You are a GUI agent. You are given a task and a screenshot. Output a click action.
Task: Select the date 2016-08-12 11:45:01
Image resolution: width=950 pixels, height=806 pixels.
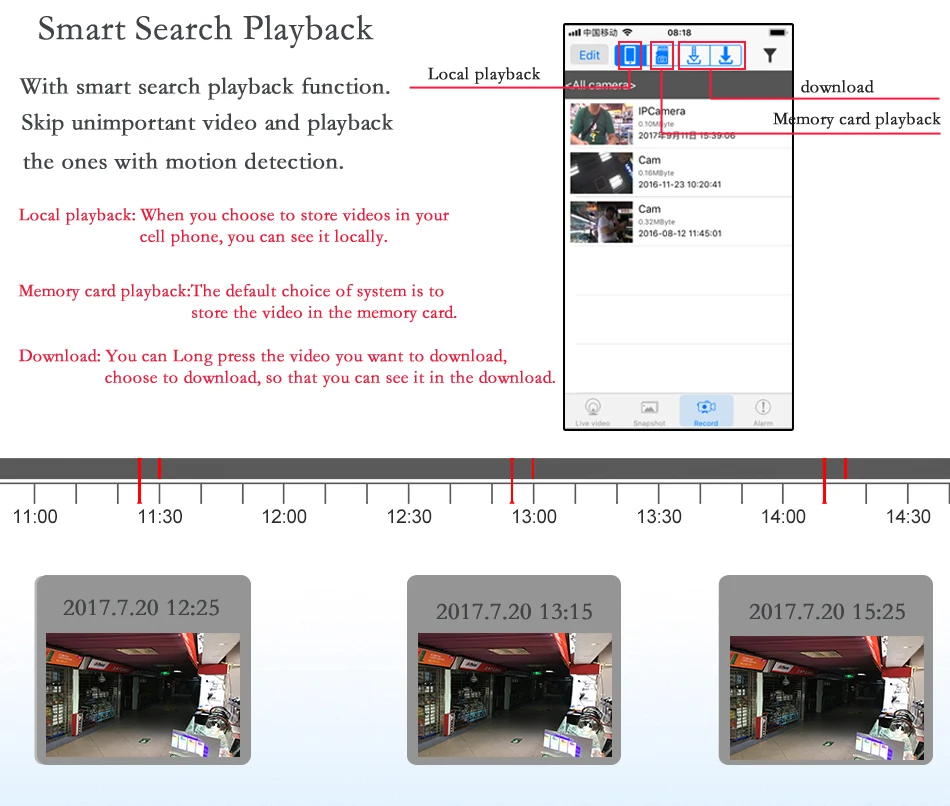[x=680, y=233]
